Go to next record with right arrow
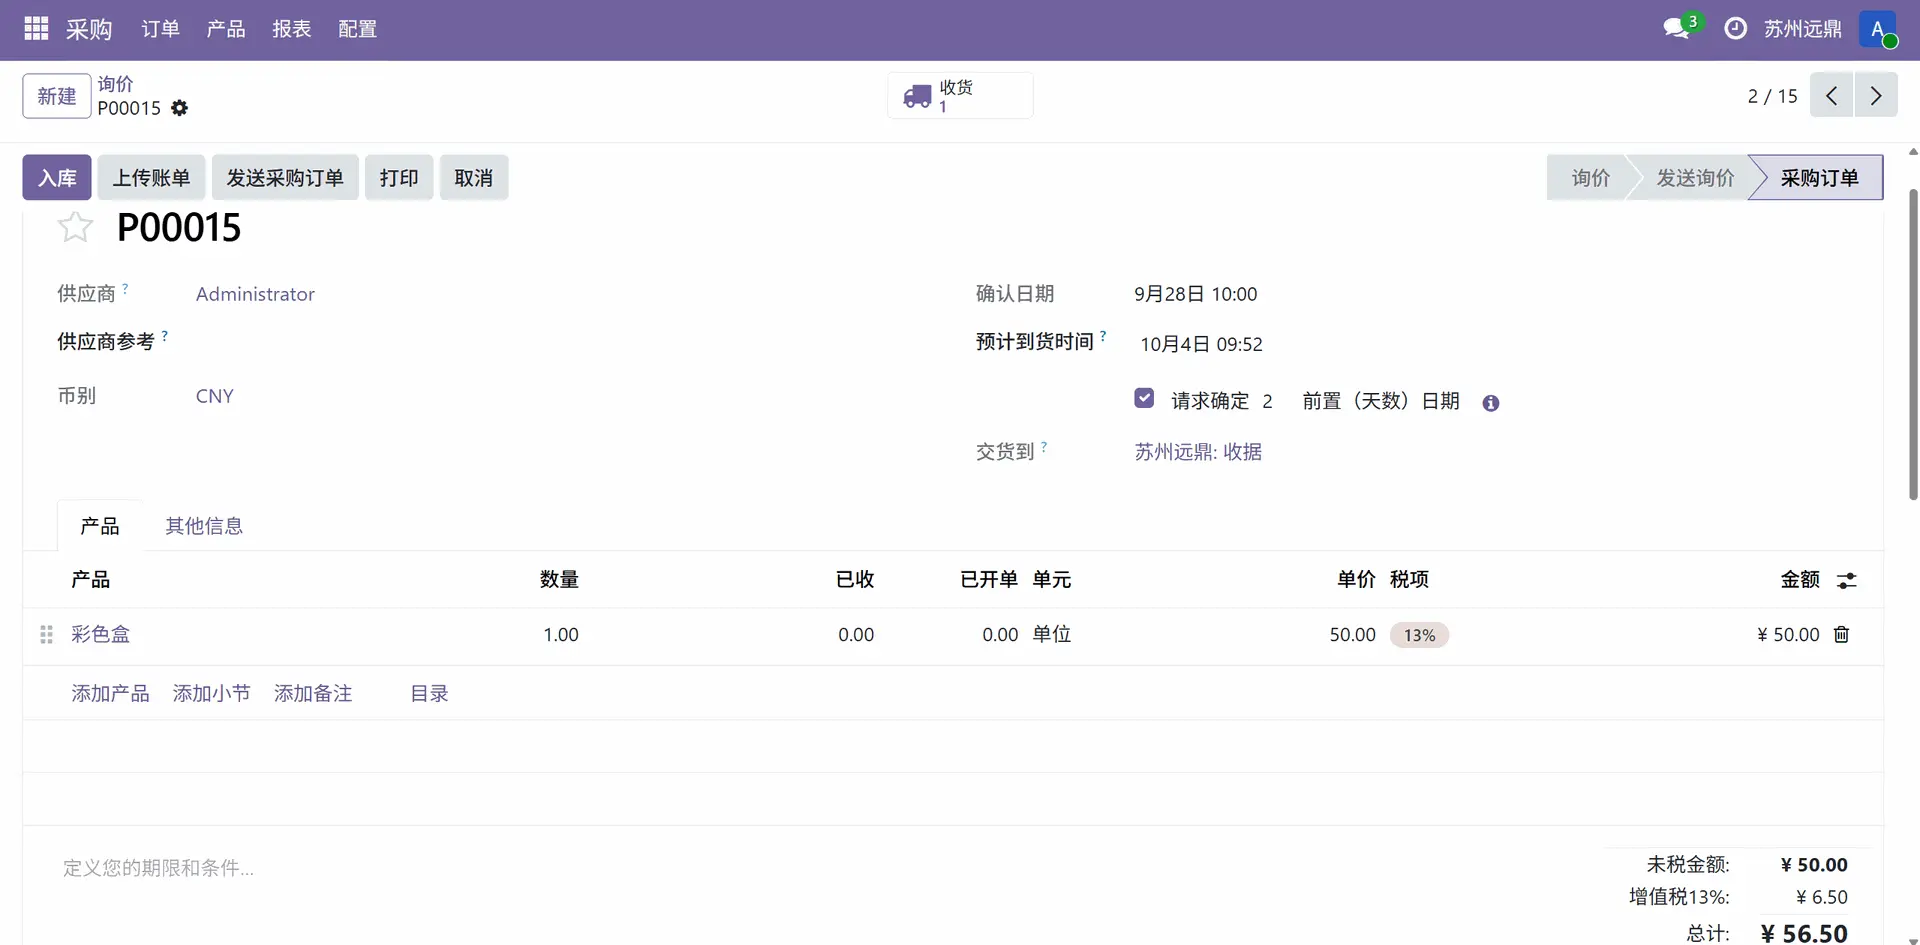1920x945 pixels. tap(1875, 96)
